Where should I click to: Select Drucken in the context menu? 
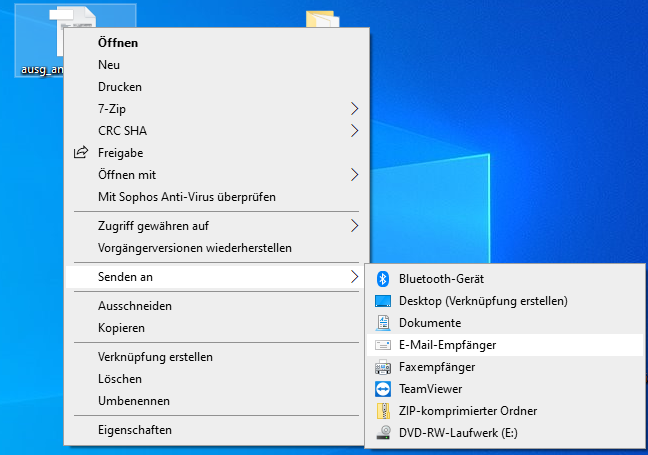(120, 87)
